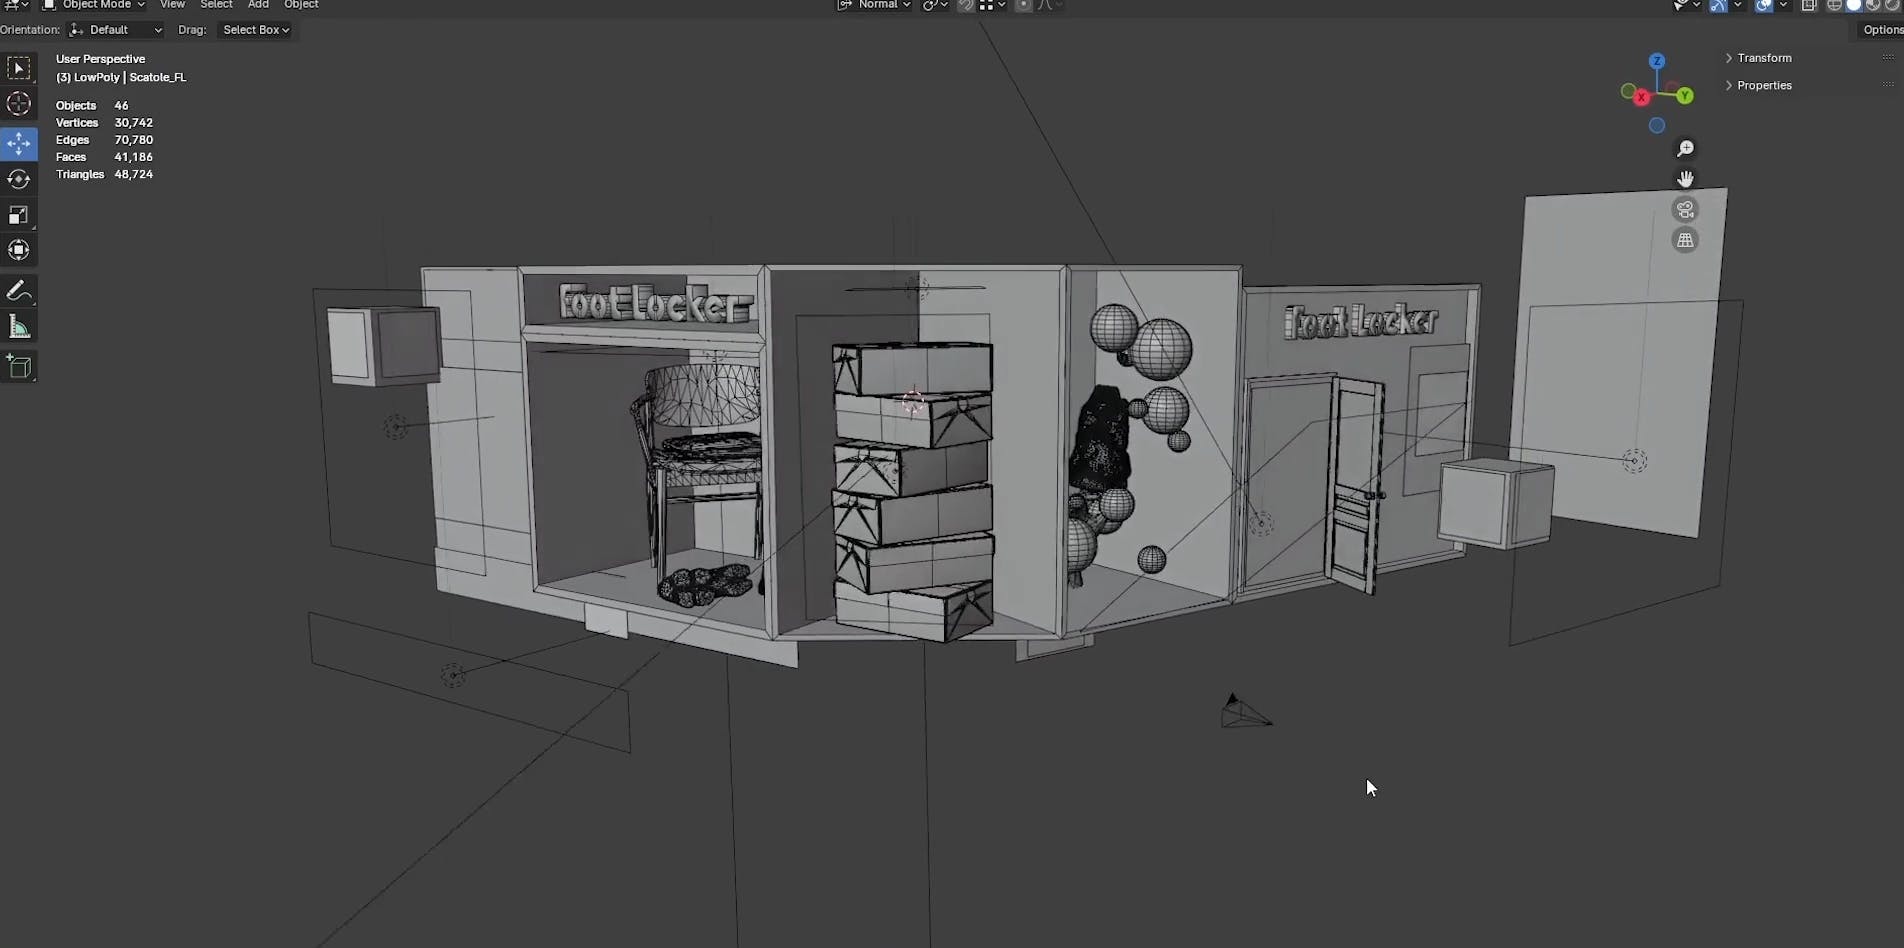
Task: Select the Annotate pencil tool
Action: [19, 291]
